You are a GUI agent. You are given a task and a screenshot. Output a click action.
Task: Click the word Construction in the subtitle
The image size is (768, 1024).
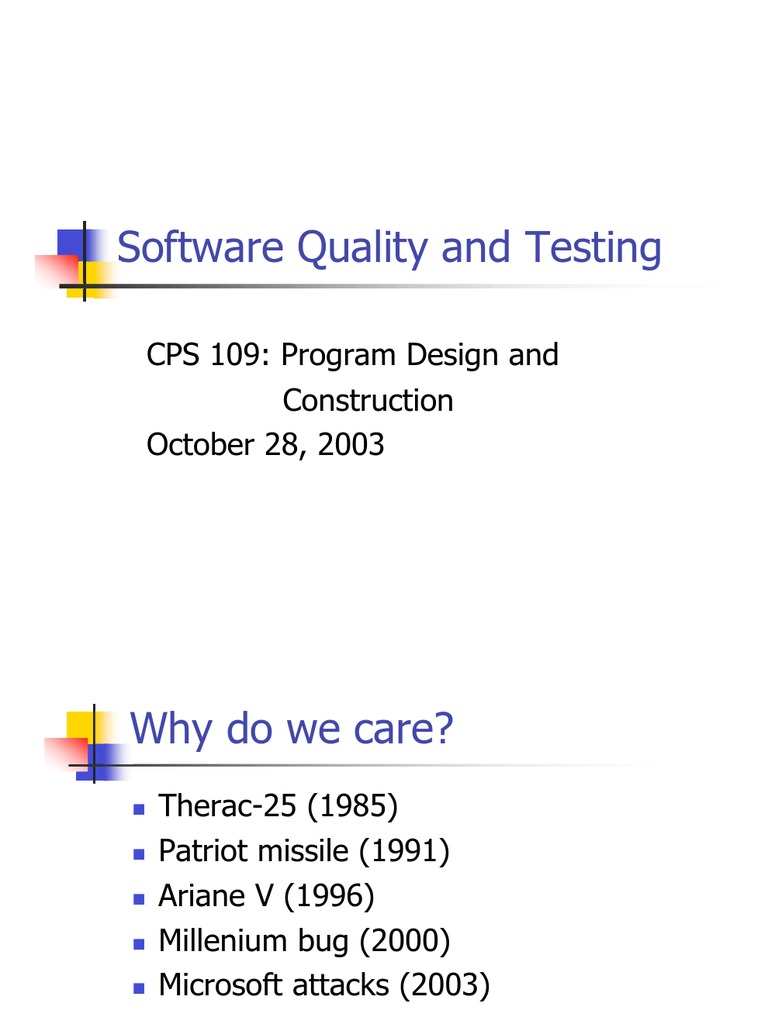tap(367, 400)
